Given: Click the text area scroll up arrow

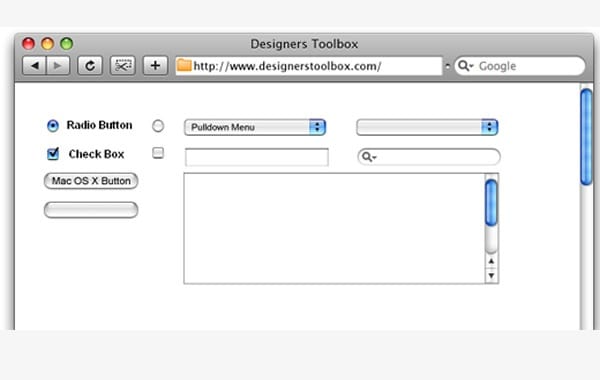Looking at the screenshot, I should point(491,261).
